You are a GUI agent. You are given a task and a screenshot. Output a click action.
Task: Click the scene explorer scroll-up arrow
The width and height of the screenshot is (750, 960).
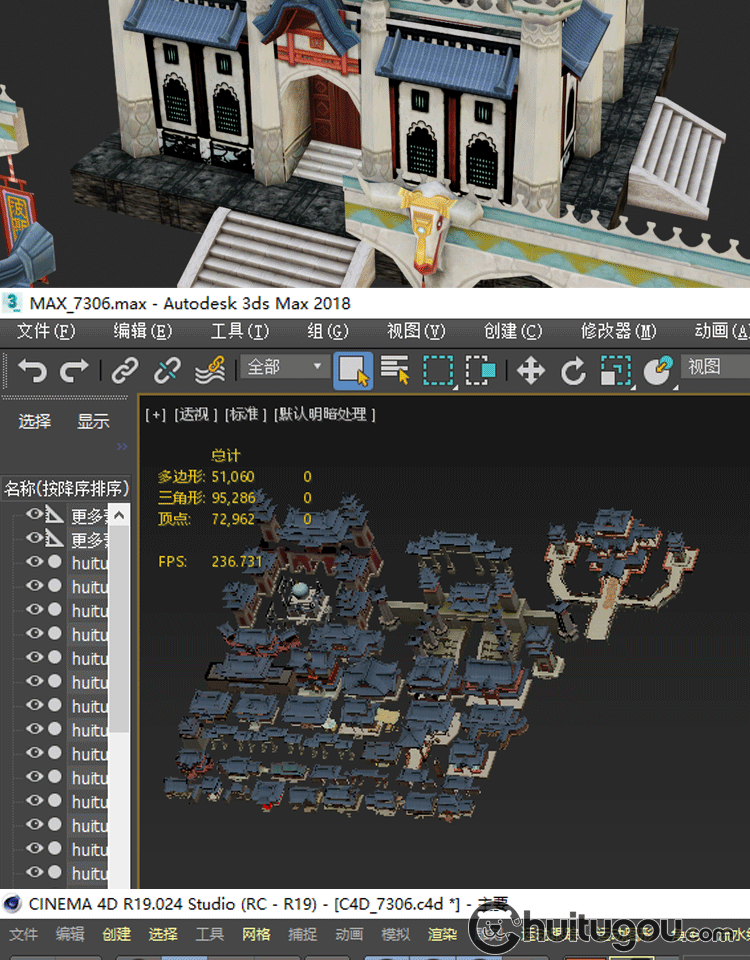coord(119,515)
